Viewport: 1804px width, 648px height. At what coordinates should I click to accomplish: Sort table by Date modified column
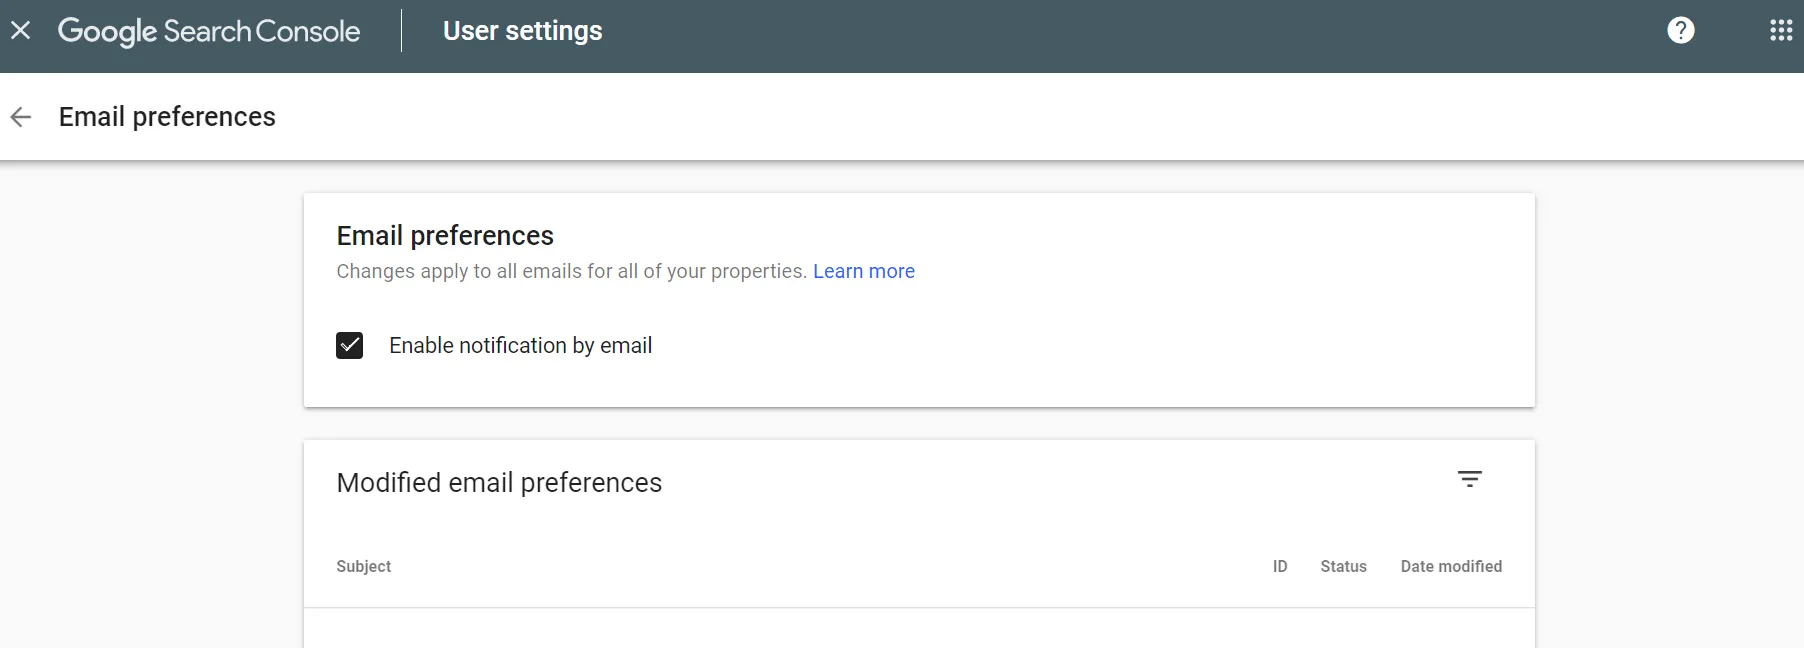point(1450,566)
